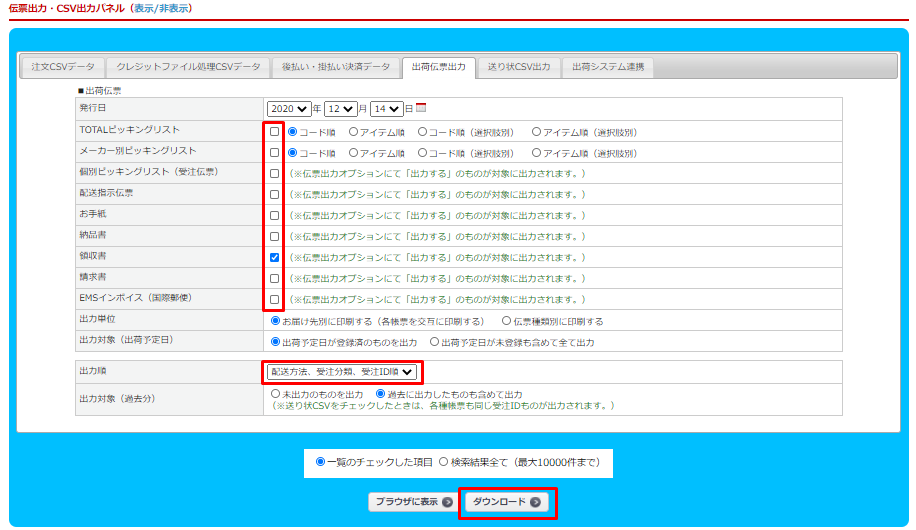Choose 一覧のチェックした項目 option
Image resolution: width=916 pixels, height=530 pixels.
(320, 462)
